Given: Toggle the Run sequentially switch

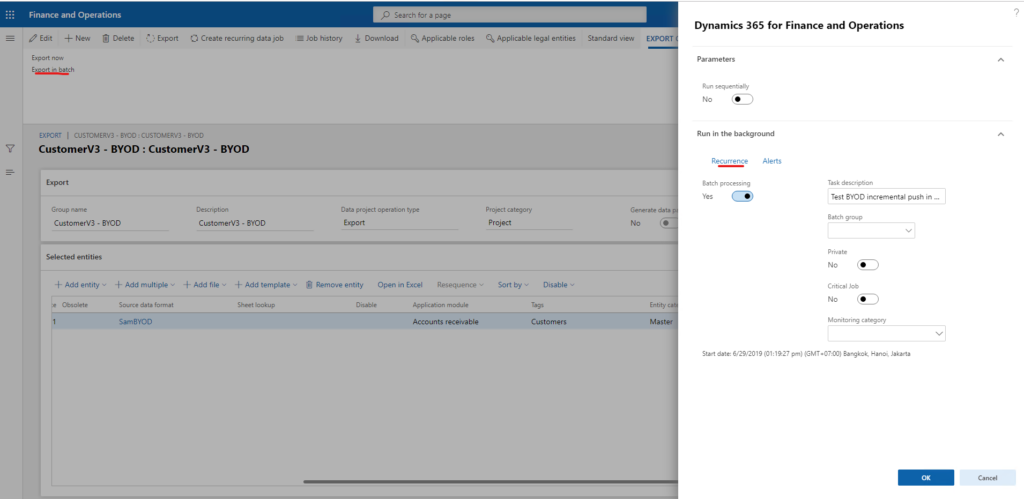Looking at the screenshot, I should coord(742,99).
